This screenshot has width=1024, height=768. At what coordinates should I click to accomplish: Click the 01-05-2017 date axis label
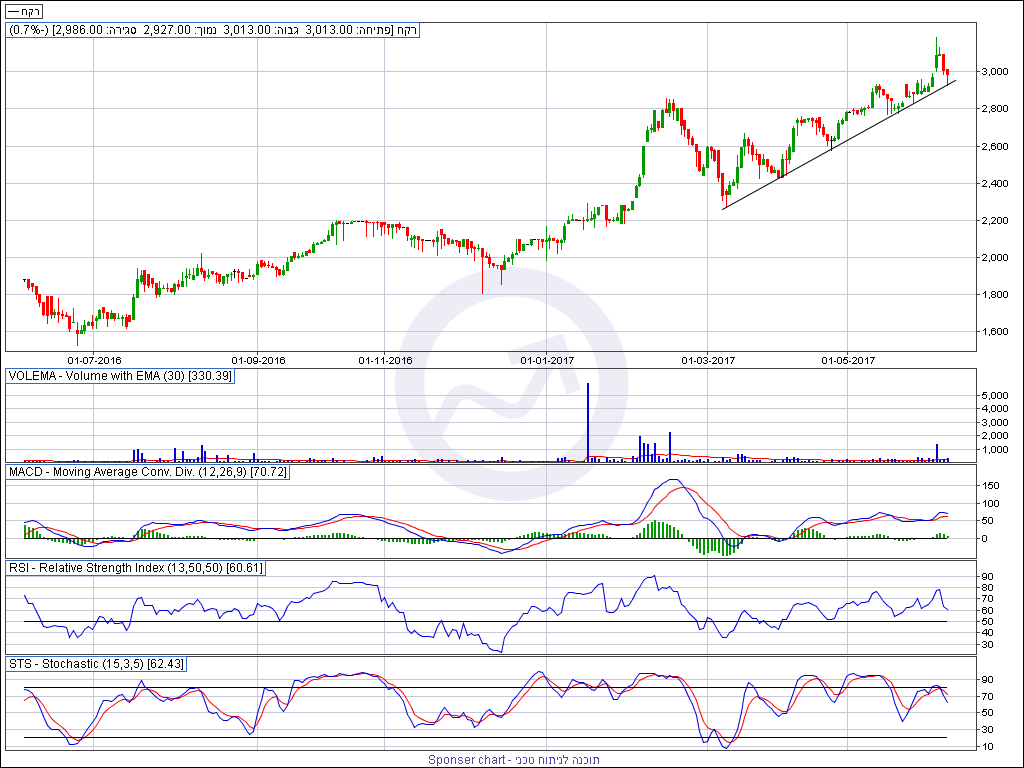848,359
